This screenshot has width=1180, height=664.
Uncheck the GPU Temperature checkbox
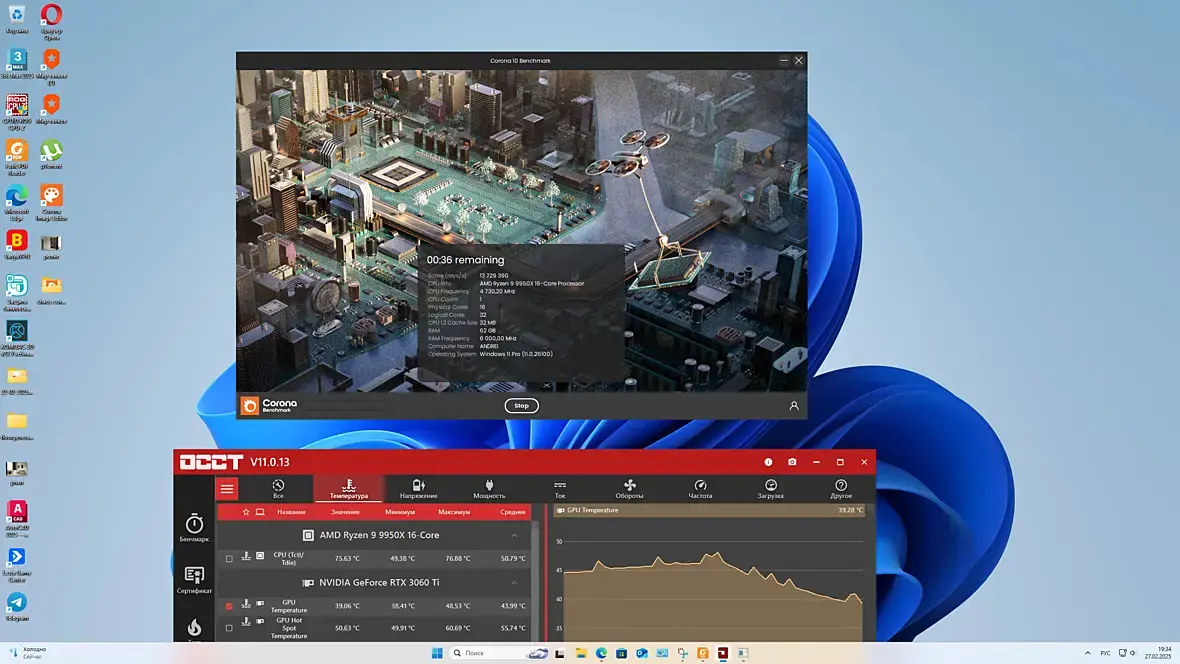coord(229,606)
